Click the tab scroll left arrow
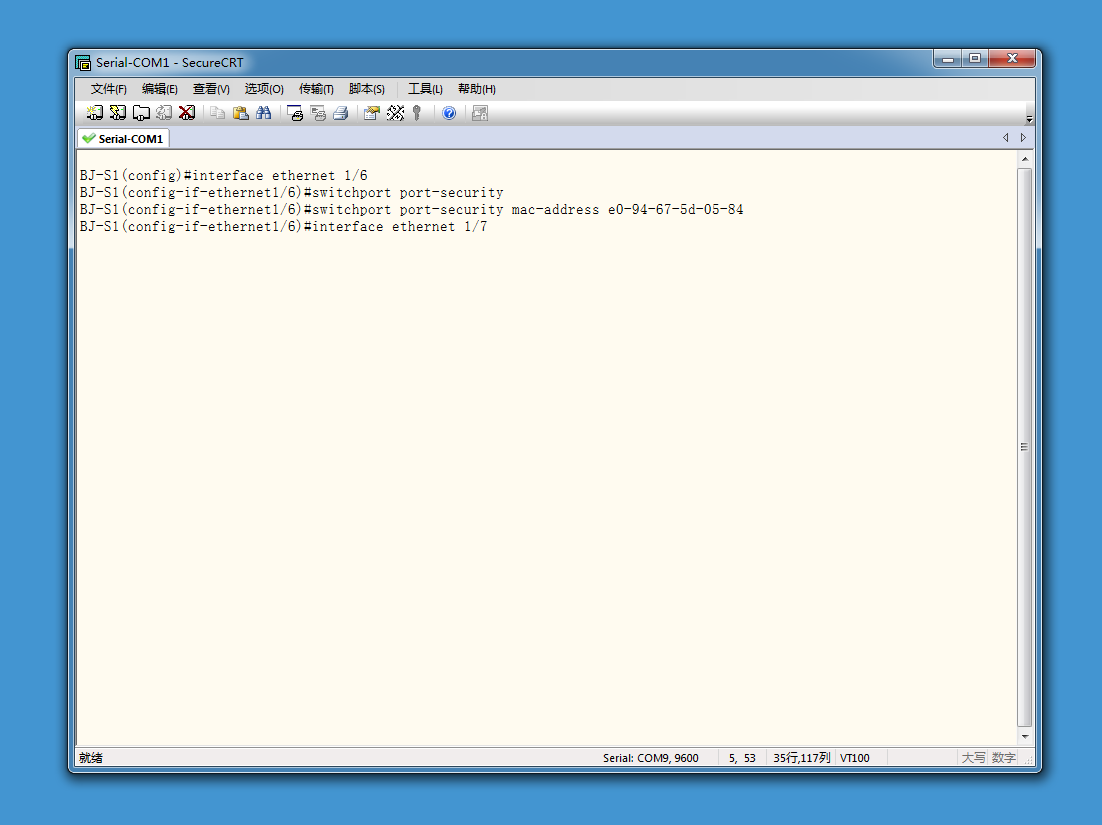The image size is (1102, 825). coord(1006,138)
